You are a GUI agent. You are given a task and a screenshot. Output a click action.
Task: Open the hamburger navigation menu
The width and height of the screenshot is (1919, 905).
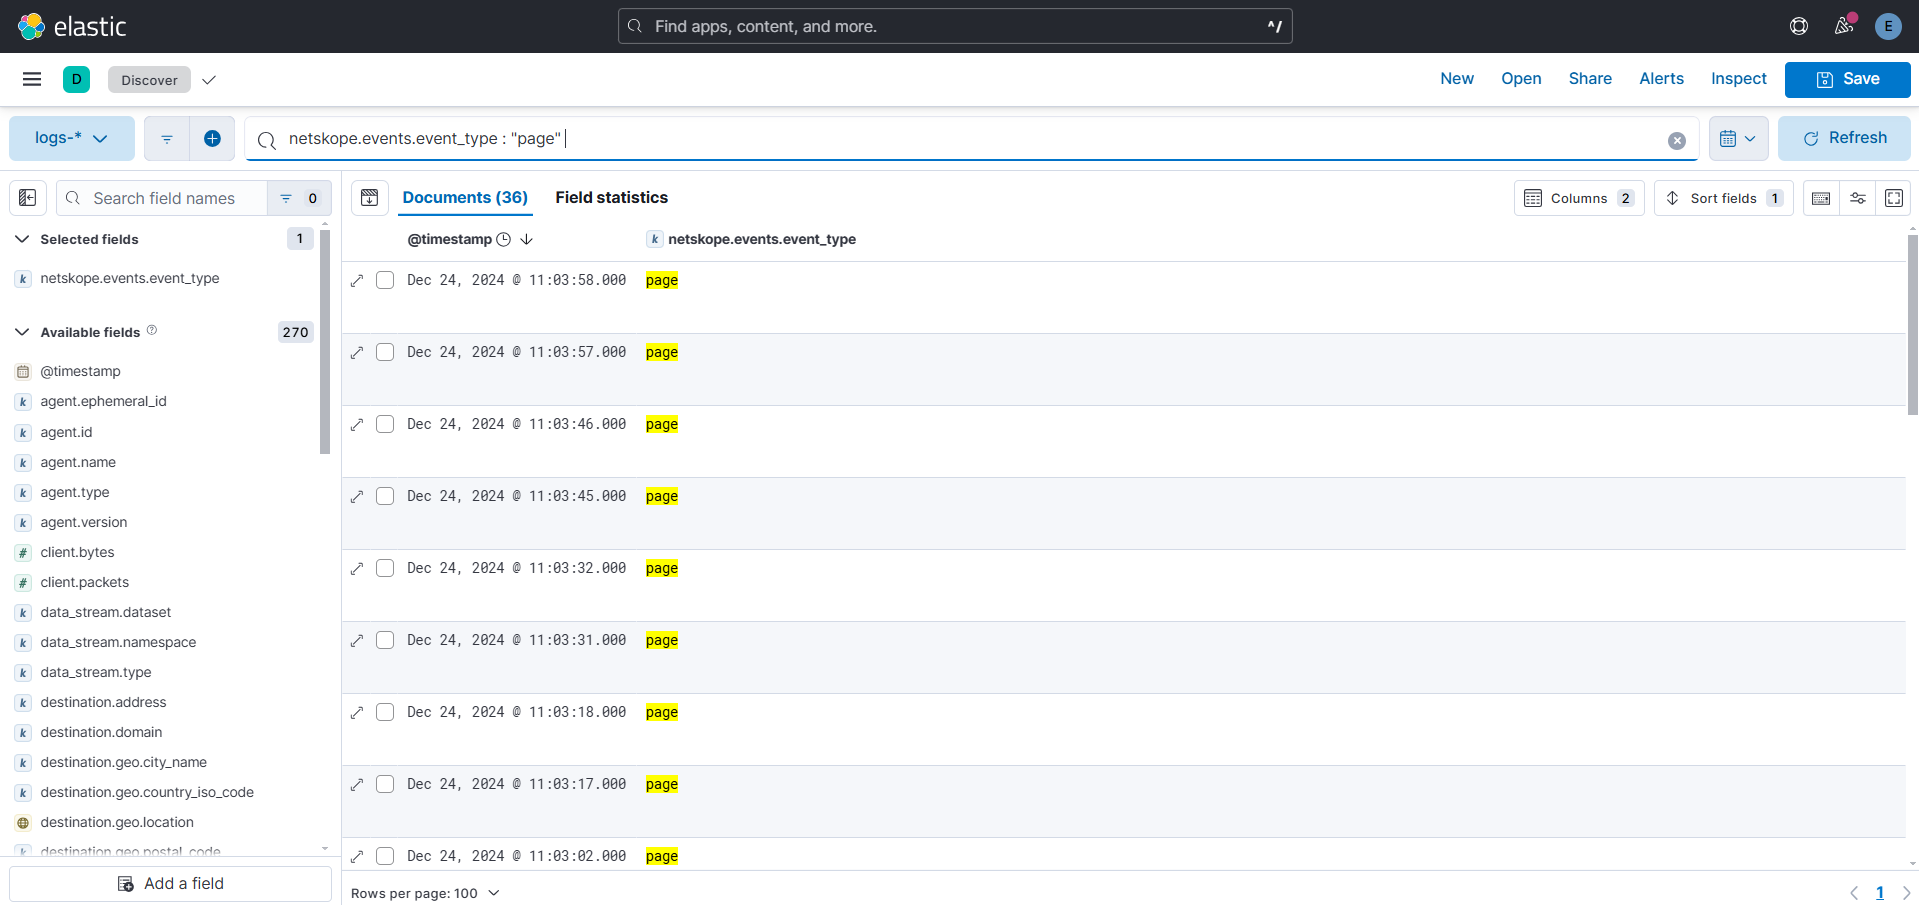coord(32,79)
